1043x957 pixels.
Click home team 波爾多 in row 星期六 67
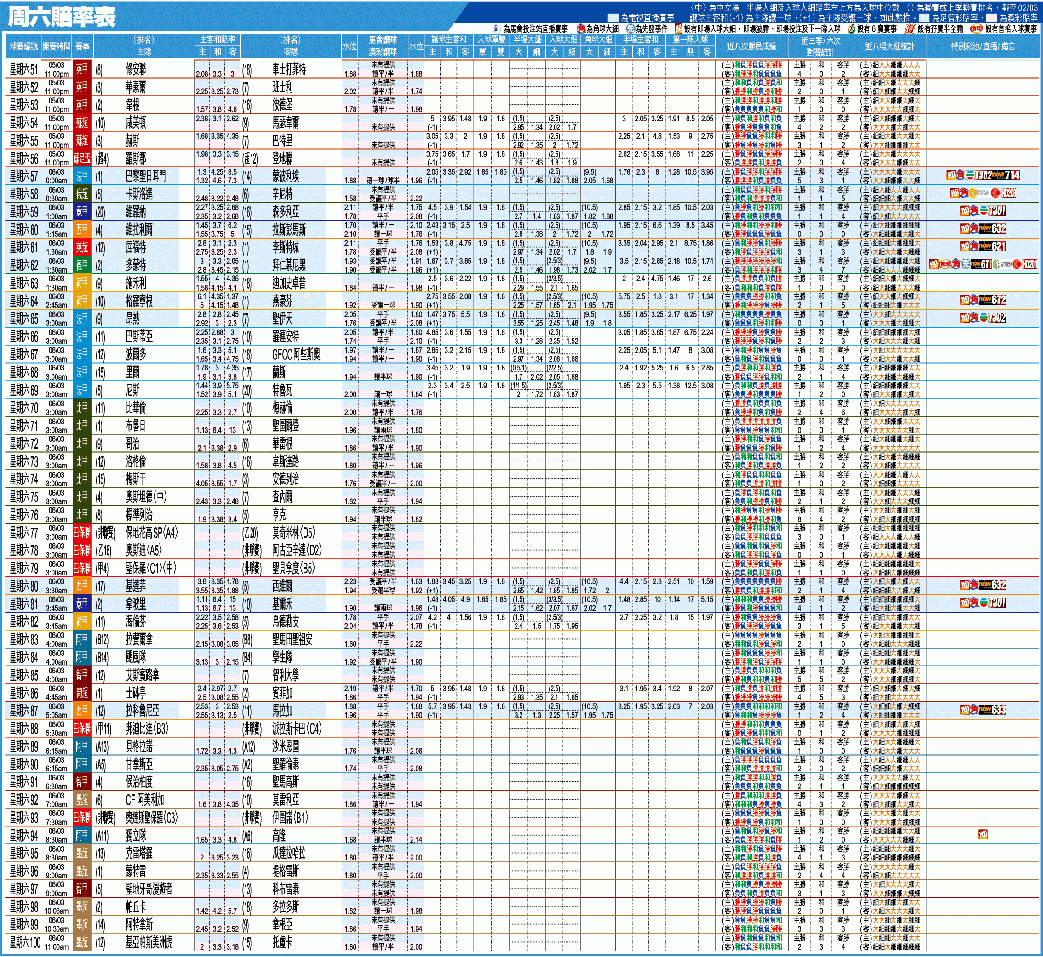[136, 354]
